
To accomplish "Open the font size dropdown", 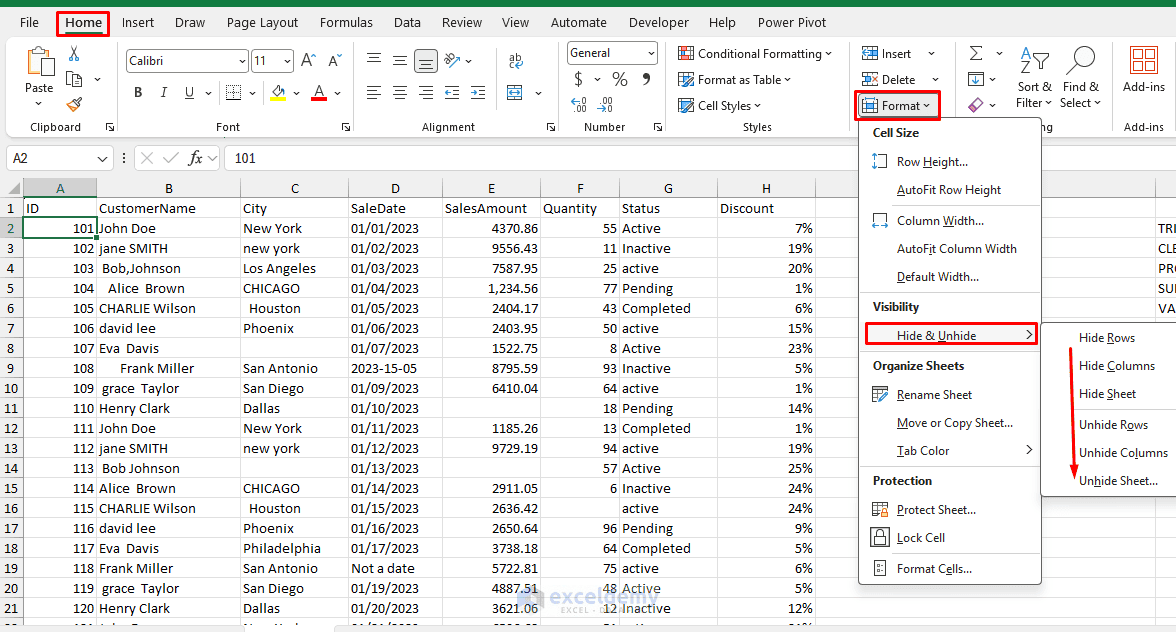I will pyautogui.click(x=287, y=61).
